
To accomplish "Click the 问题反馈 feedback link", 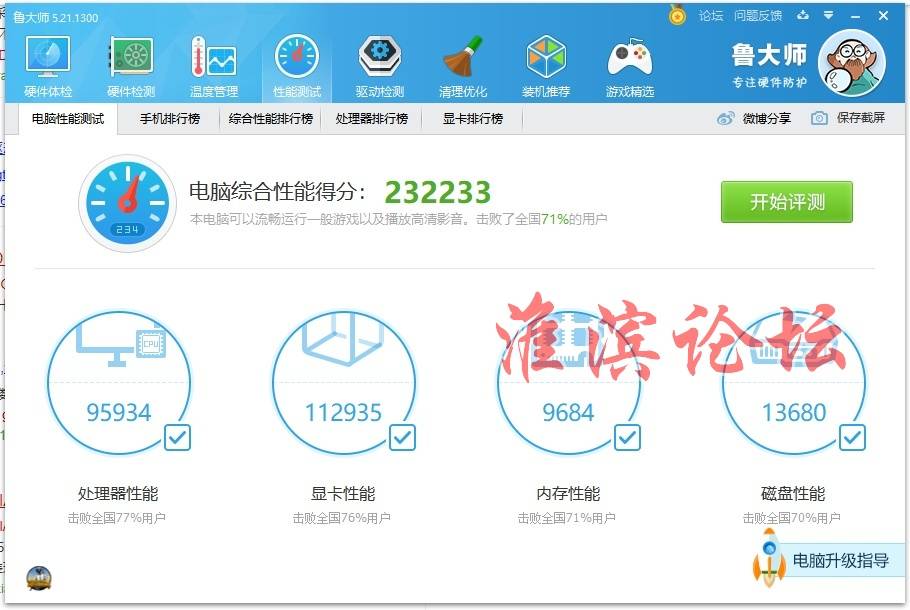I will pyautogui.click(x=758, y=16).
